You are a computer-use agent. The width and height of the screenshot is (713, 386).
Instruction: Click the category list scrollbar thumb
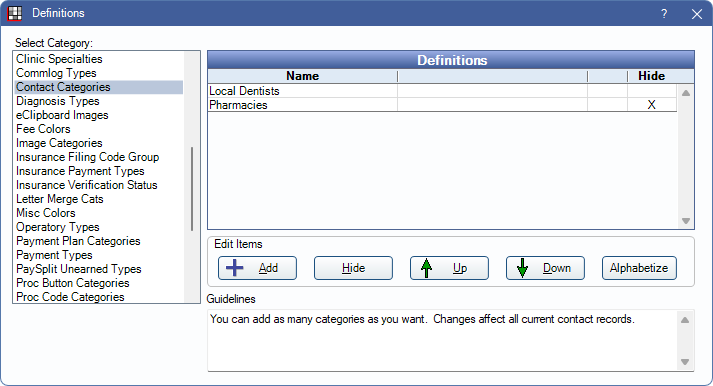coord(192,189)
